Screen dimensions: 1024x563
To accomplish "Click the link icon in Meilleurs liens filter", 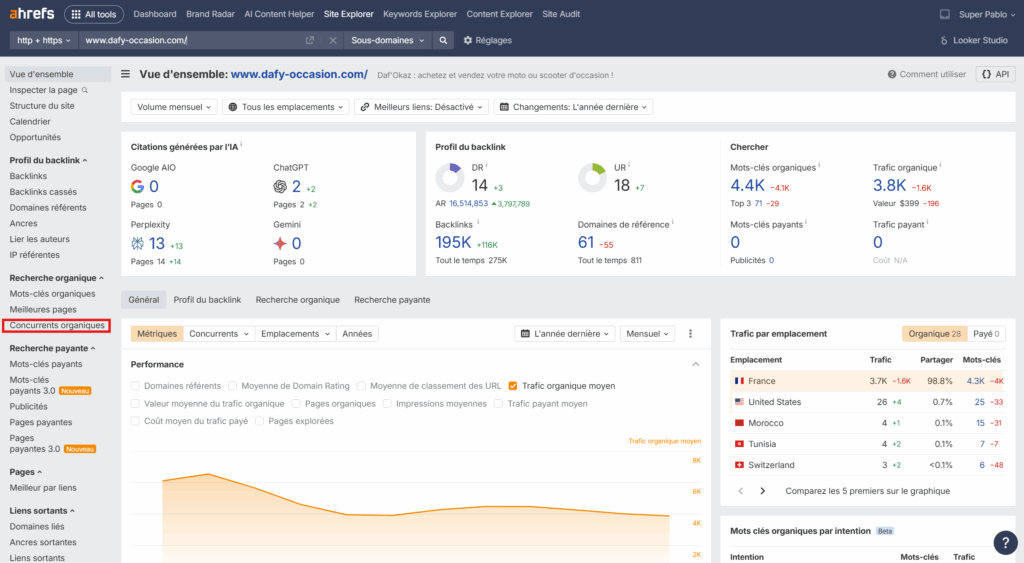I will (x=365, y=107).
